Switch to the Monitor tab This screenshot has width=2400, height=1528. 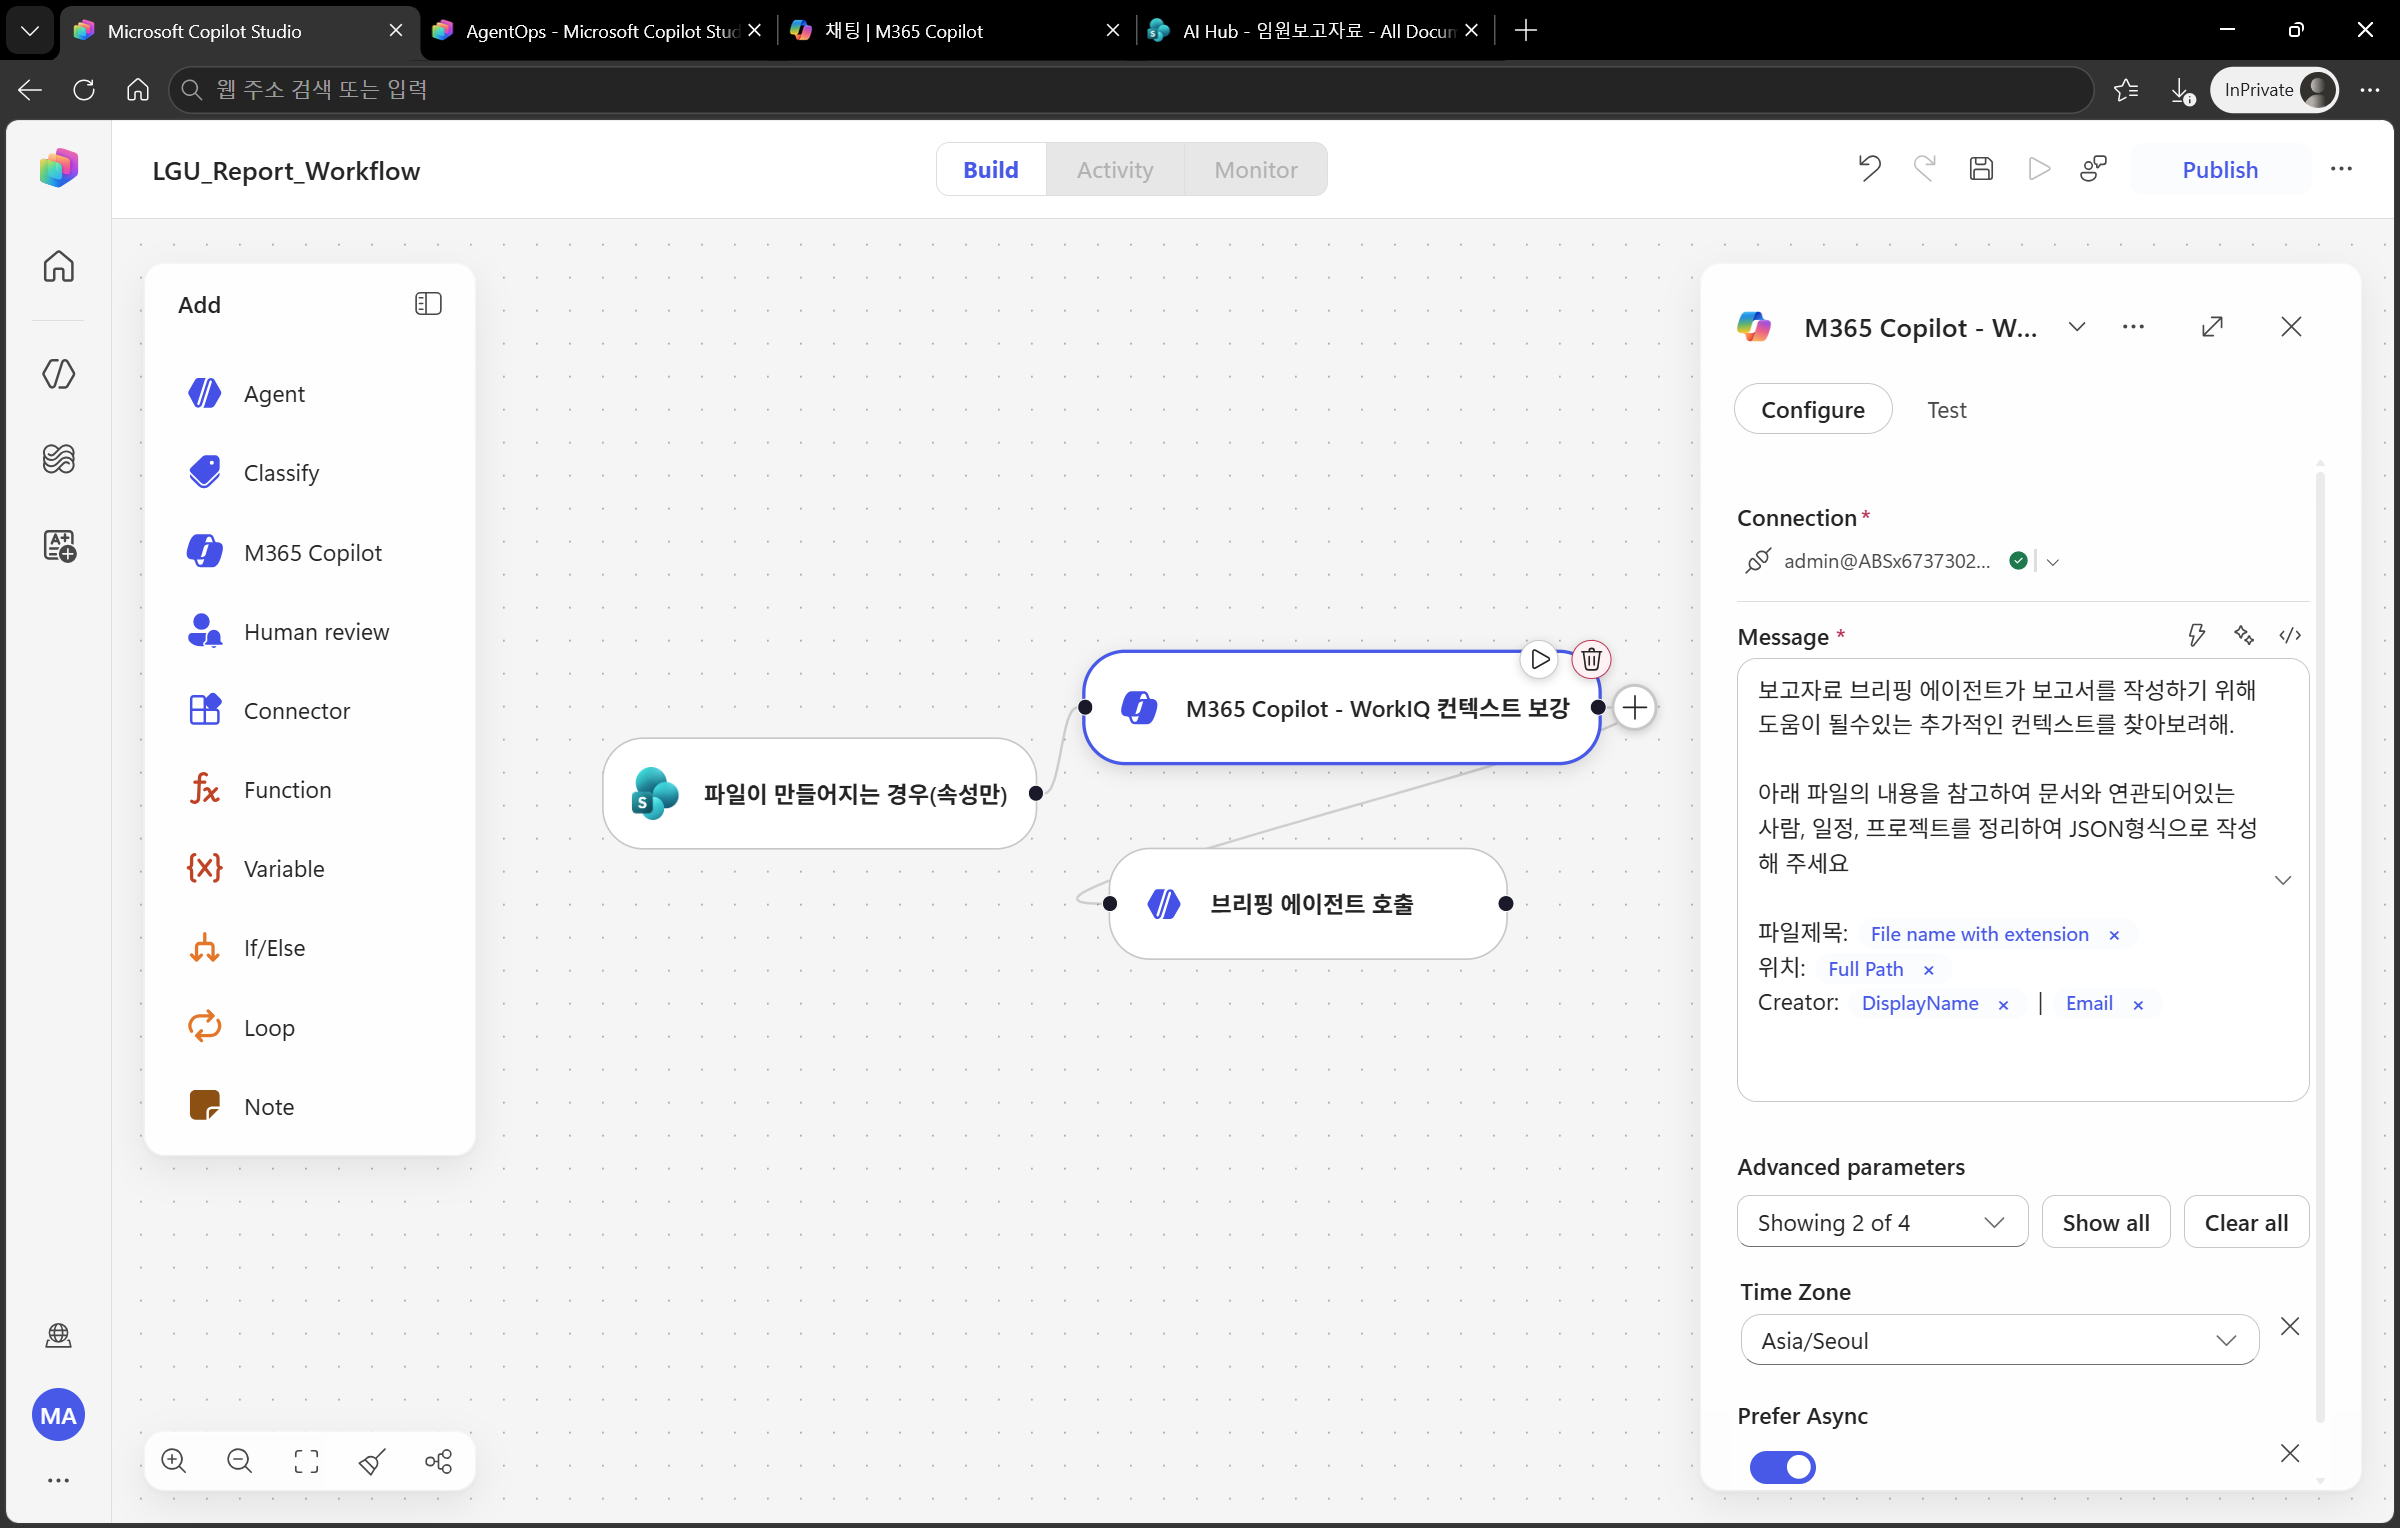tap(1256, 169)
